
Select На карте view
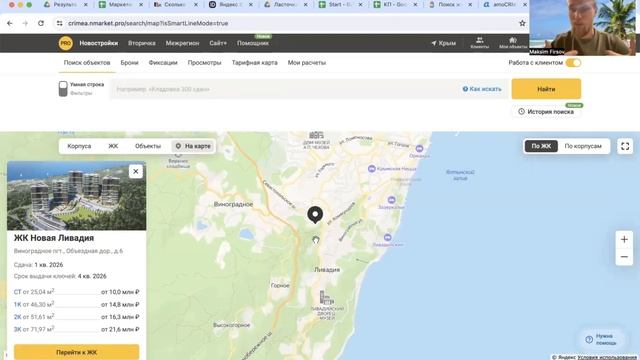(193, 146)
